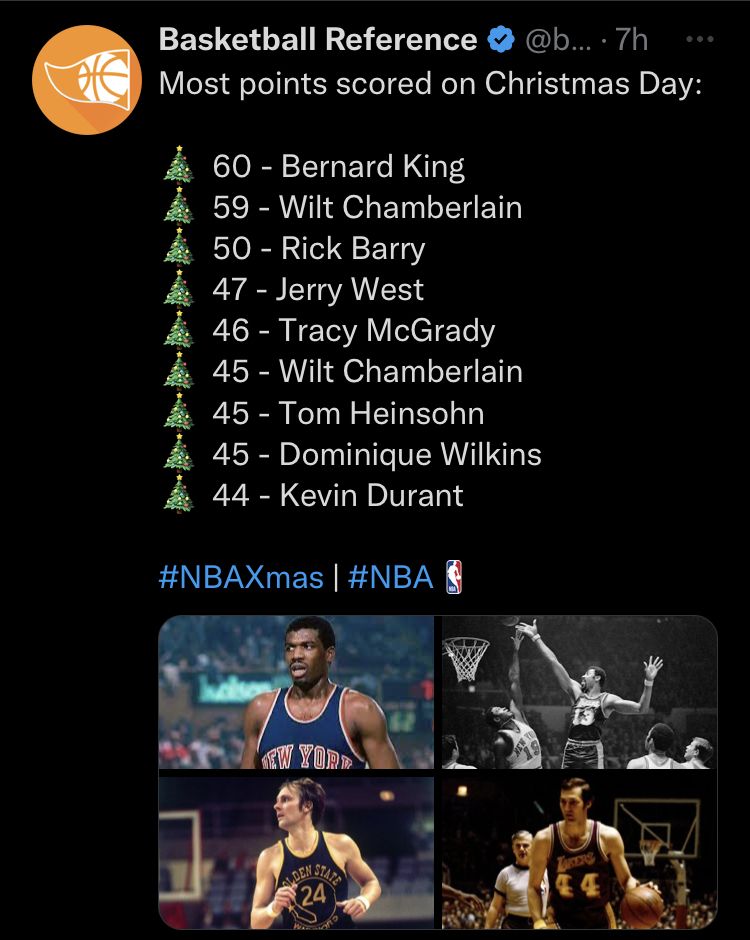Open the #NBA hashtag link
This screenshot has width=750, height=940.
[x=390, y=577]
